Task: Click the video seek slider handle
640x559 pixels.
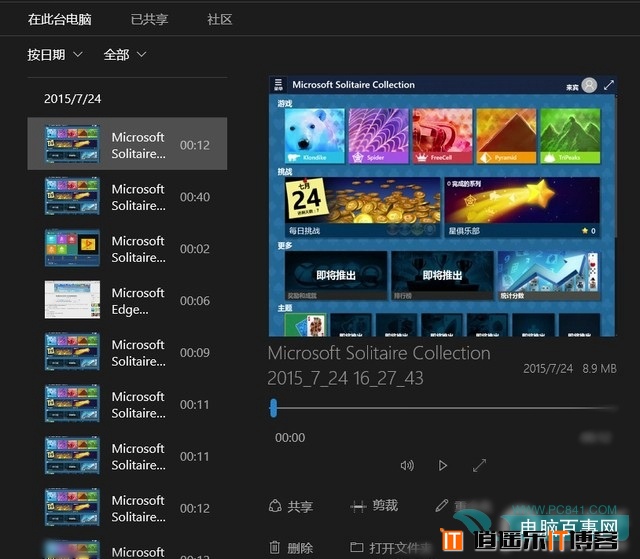Action: click(x=273, y=408)
